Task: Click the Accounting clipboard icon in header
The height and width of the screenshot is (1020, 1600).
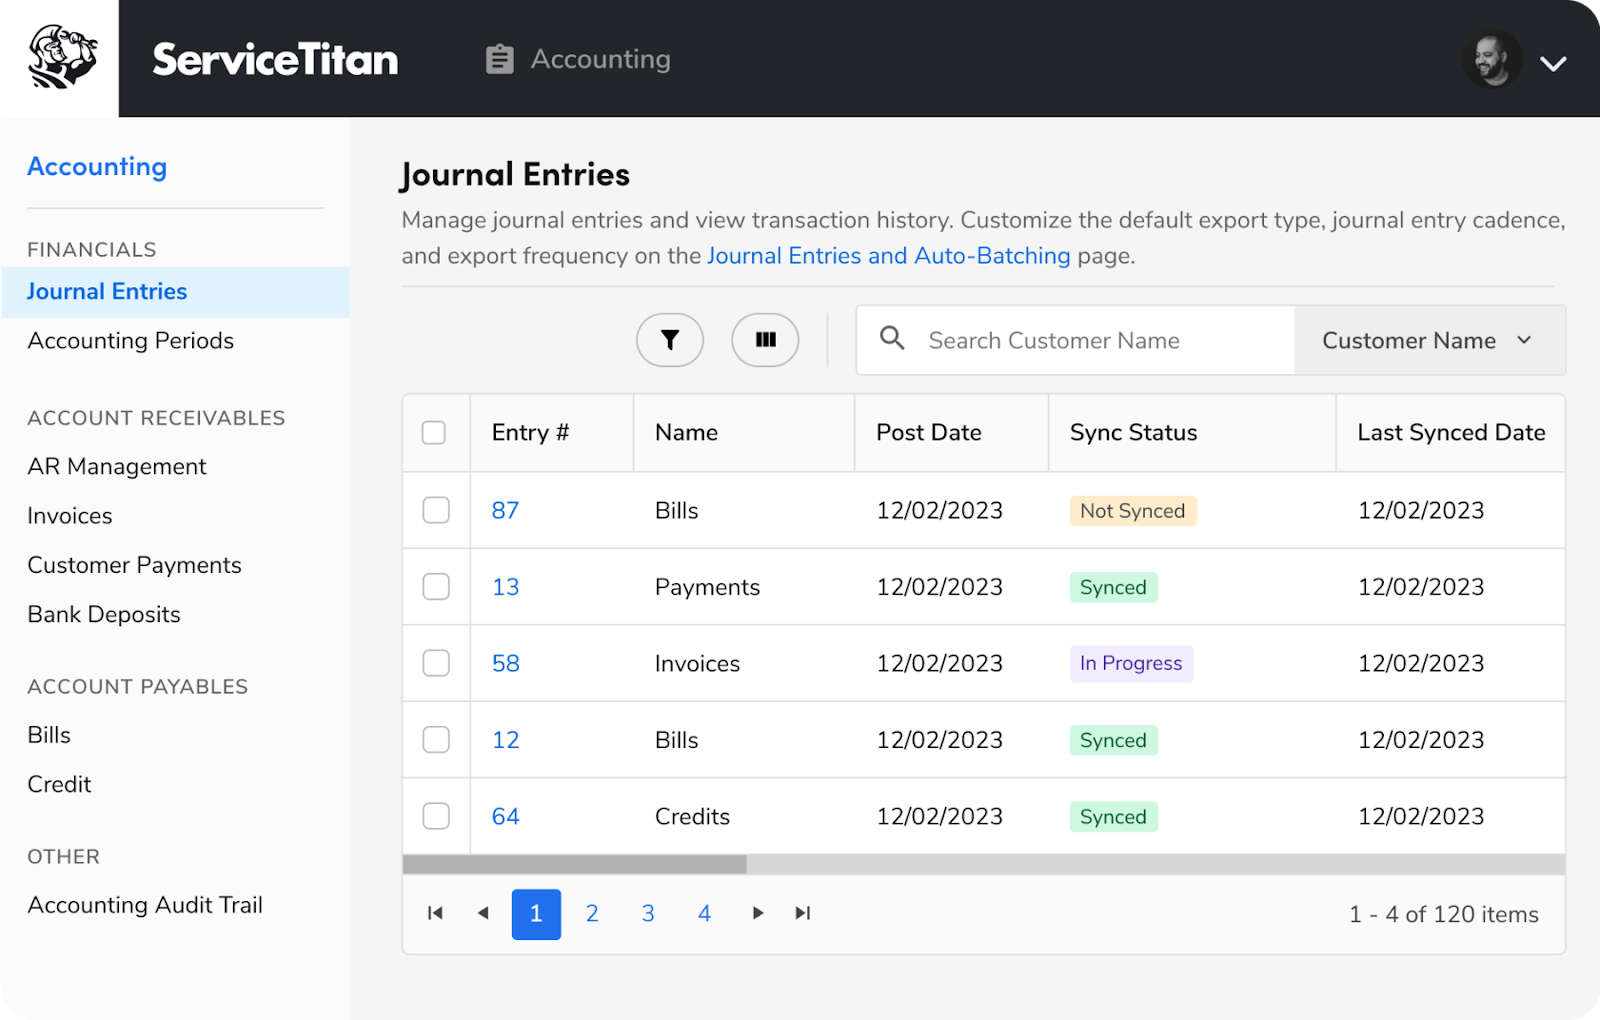Action: (499, 59)
